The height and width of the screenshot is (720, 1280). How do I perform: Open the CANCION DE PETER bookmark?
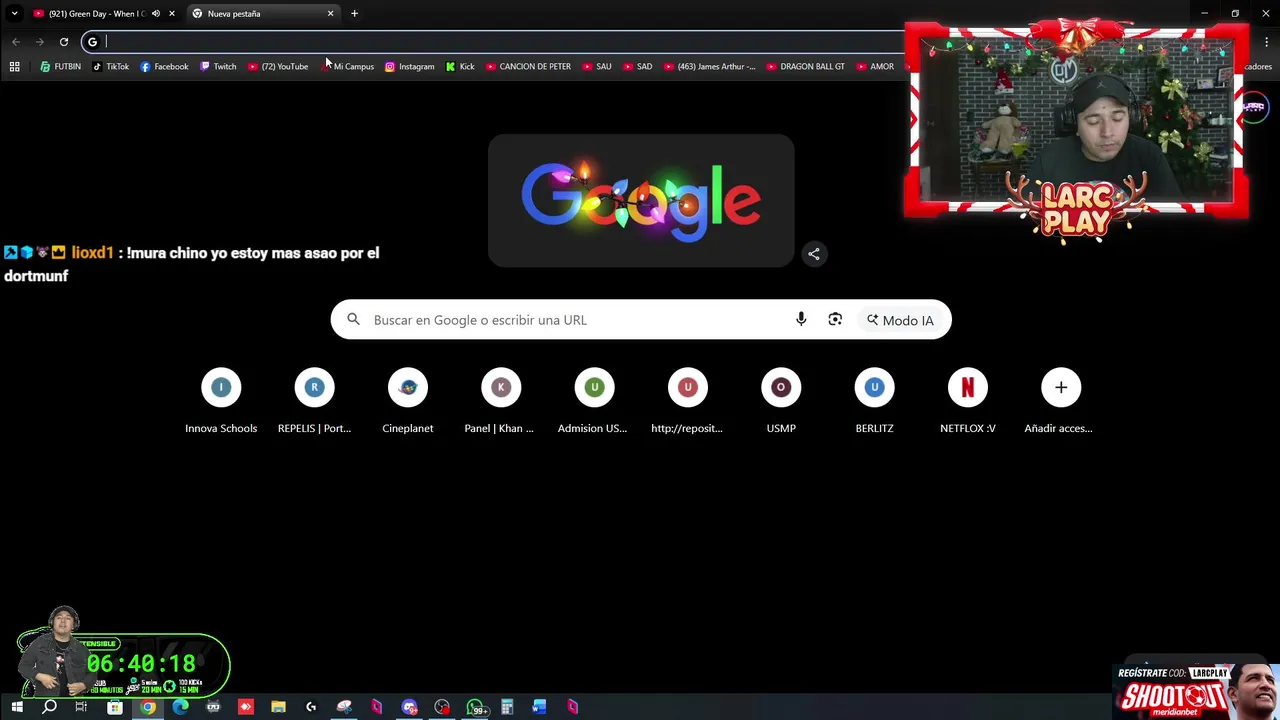tap(528, 67)
